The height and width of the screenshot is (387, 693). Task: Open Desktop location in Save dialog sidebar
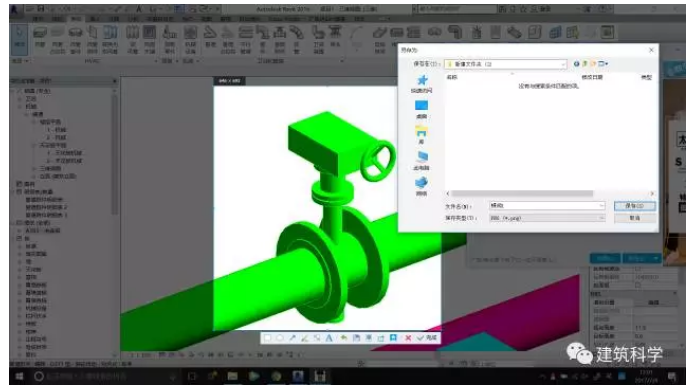422,109
